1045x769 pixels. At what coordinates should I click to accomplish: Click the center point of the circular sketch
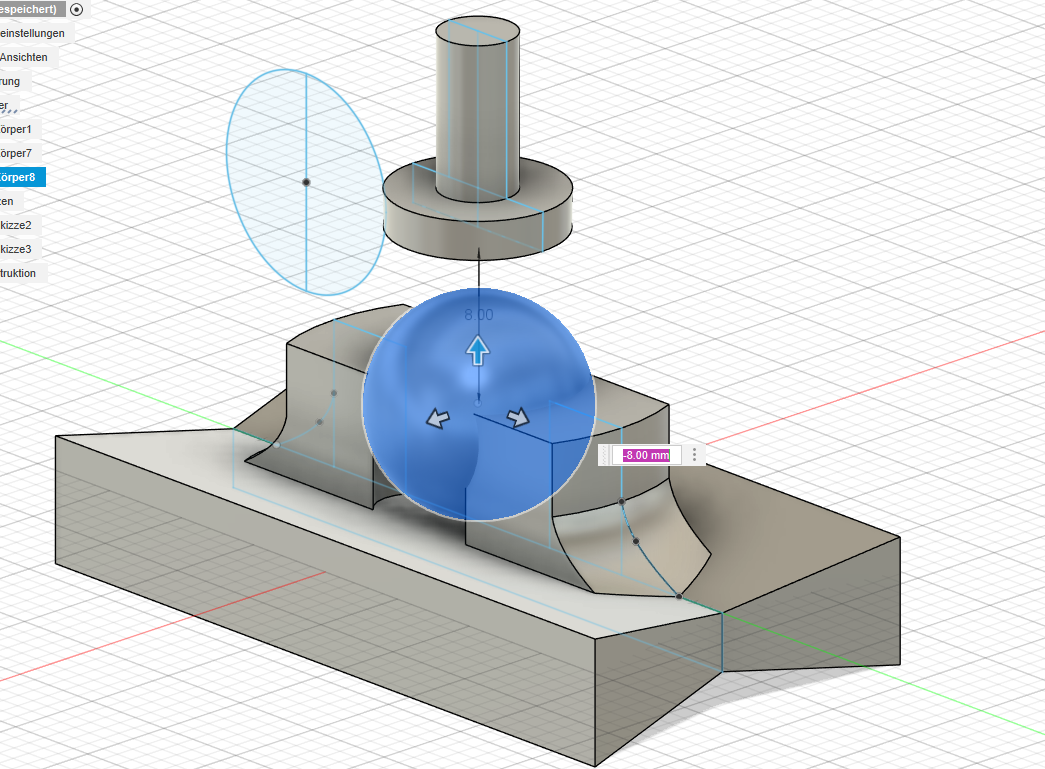306,182
